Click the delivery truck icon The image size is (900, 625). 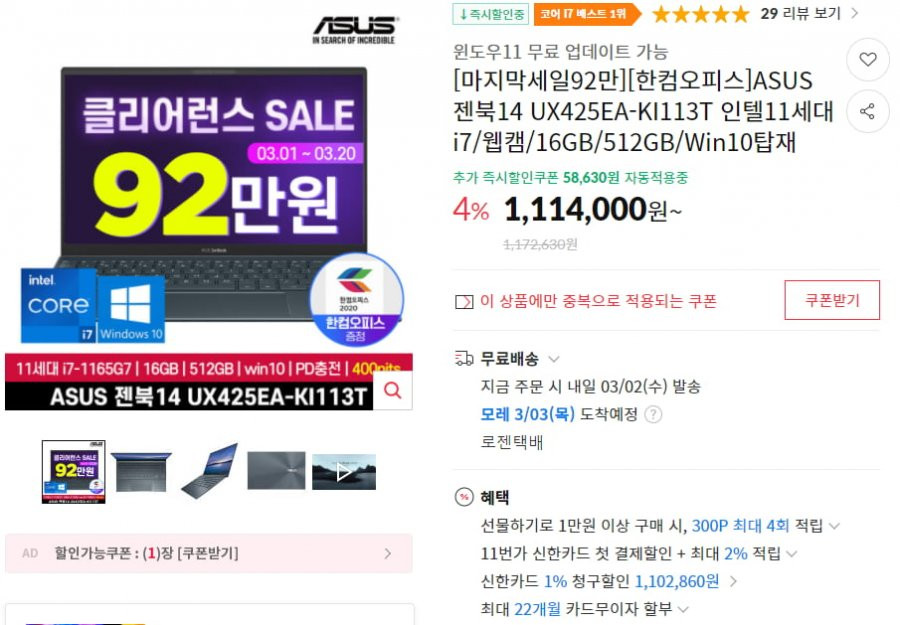coord(464,359)
